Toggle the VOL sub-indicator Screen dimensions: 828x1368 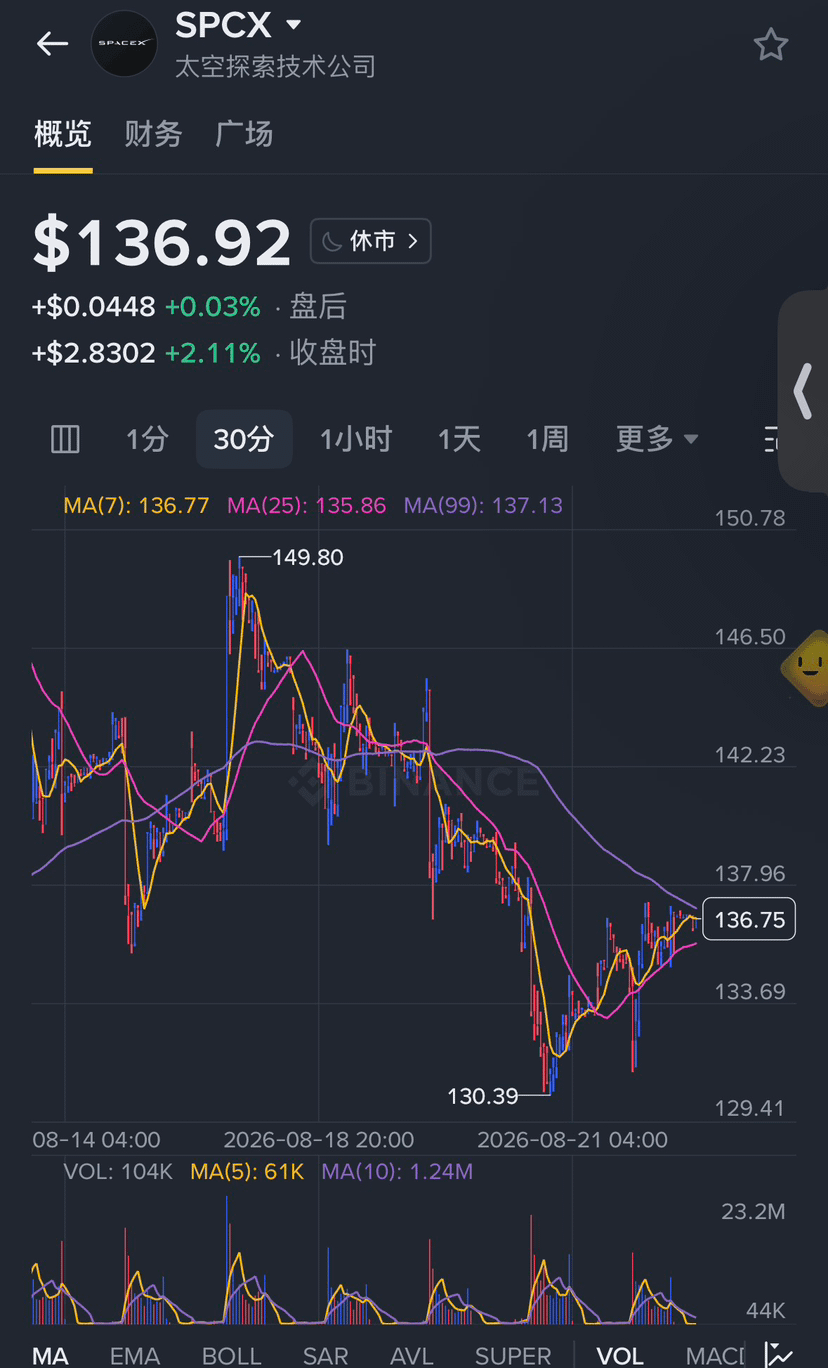tap(620, 1355)
